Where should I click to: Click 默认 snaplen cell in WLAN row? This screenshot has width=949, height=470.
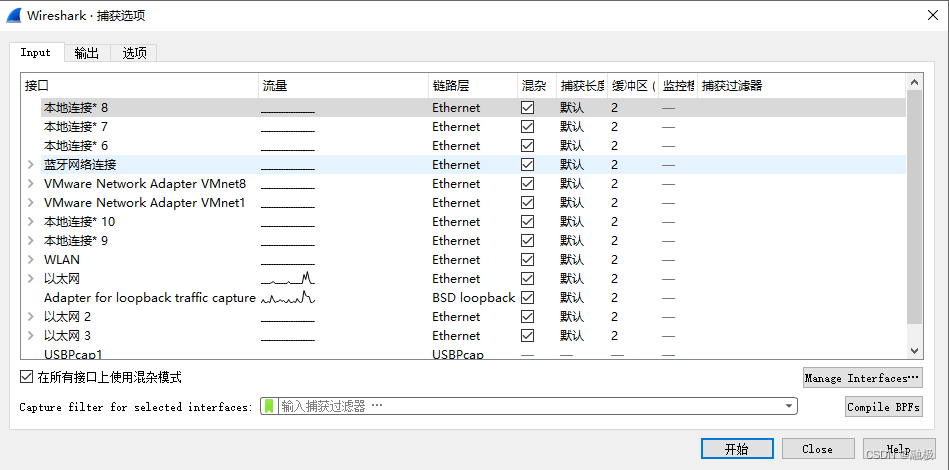pos(572,259)
